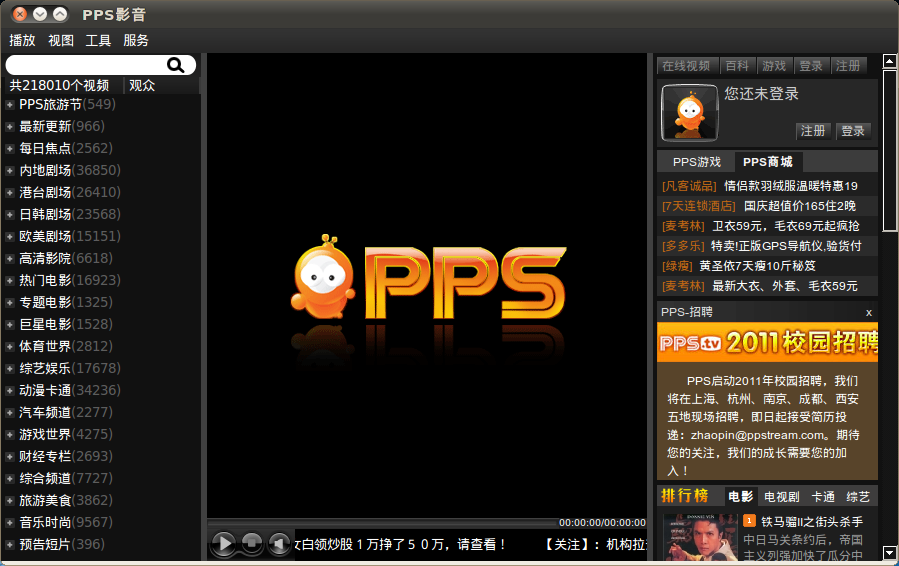899x566 pixels.
Task: Open the 注册 top tab
Action: coord(848,66)
